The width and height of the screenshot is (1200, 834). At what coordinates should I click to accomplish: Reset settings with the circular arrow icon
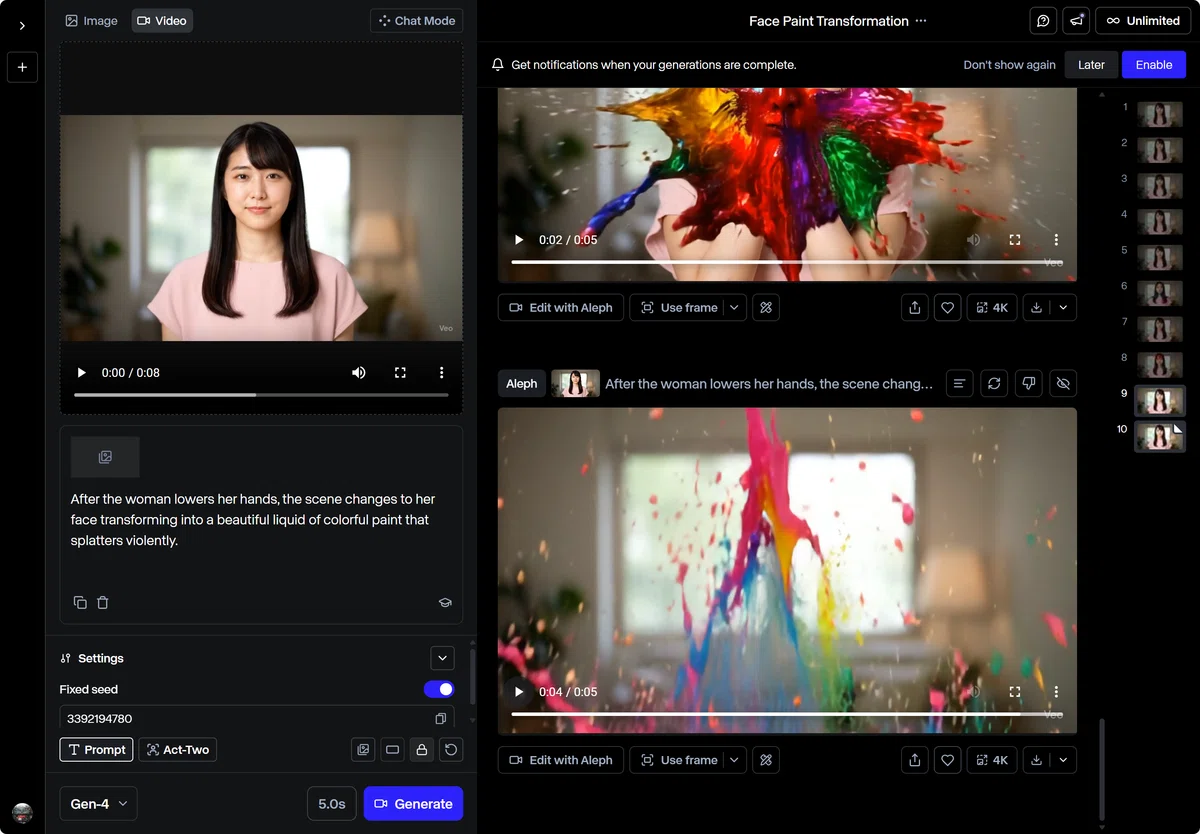pyautogui.click(x=451, y=749)
